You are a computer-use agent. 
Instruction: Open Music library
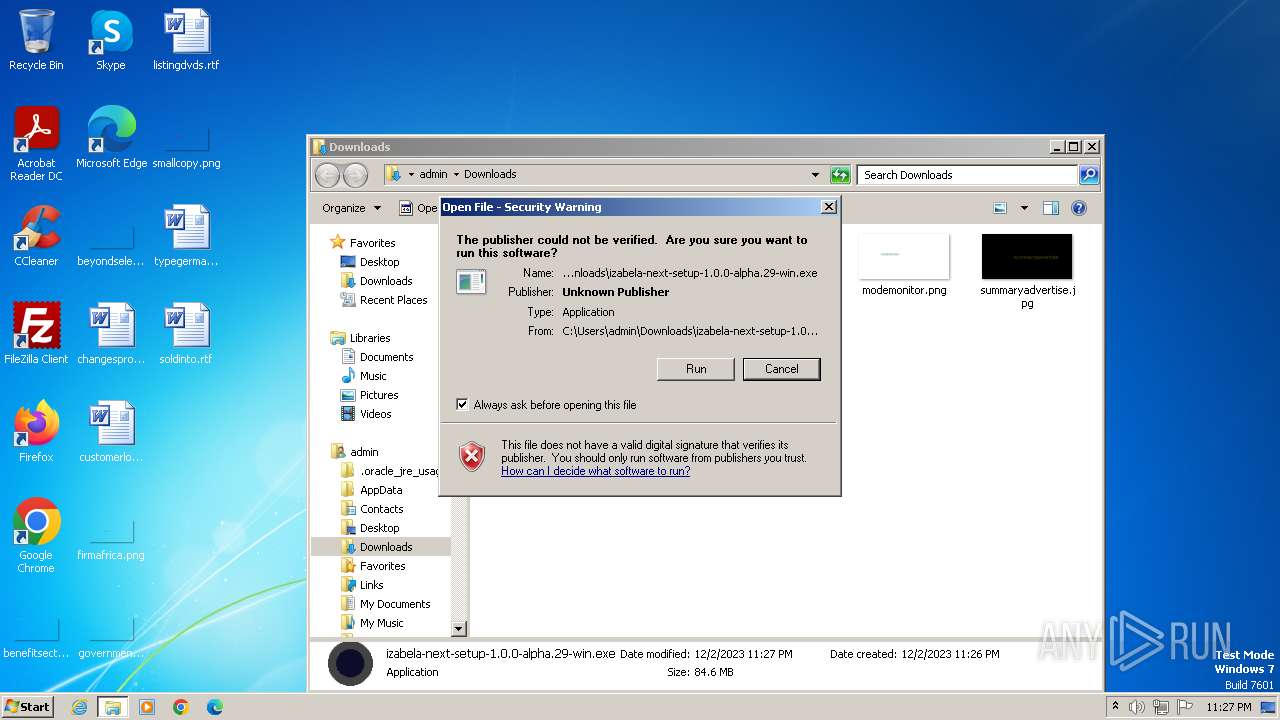[373, 376]
